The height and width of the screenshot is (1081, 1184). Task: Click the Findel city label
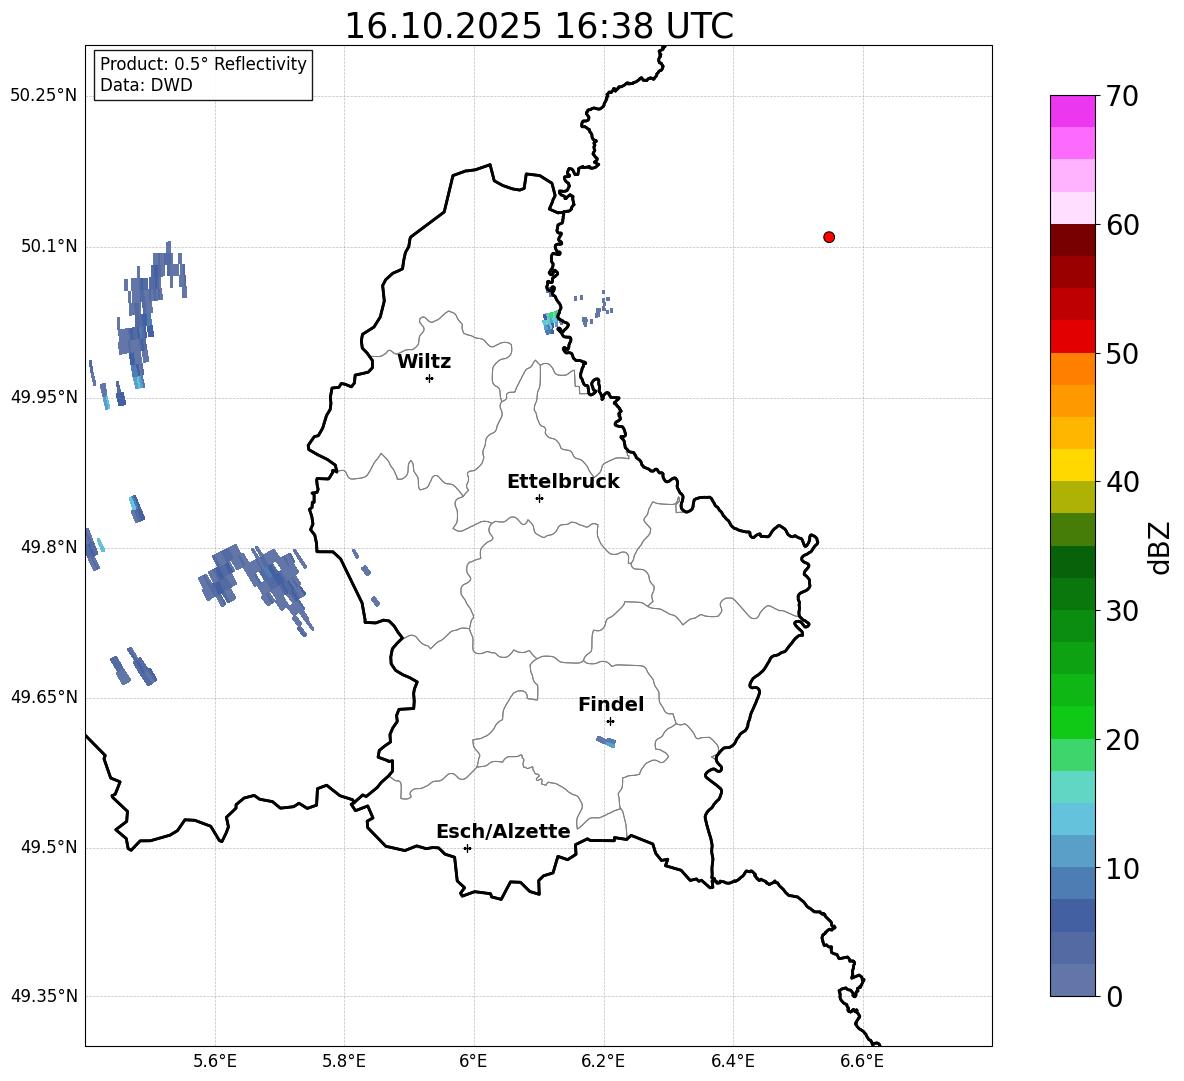pyautogui.click(x=611, y=704)
